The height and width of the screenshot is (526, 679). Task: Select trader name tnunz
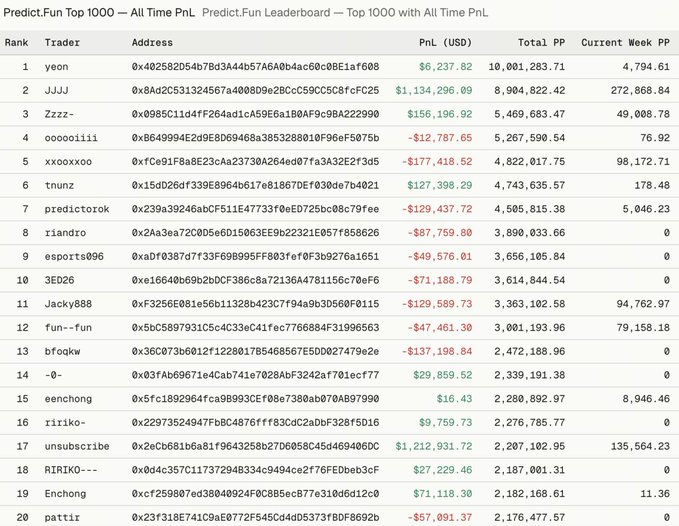coord(59,185)
